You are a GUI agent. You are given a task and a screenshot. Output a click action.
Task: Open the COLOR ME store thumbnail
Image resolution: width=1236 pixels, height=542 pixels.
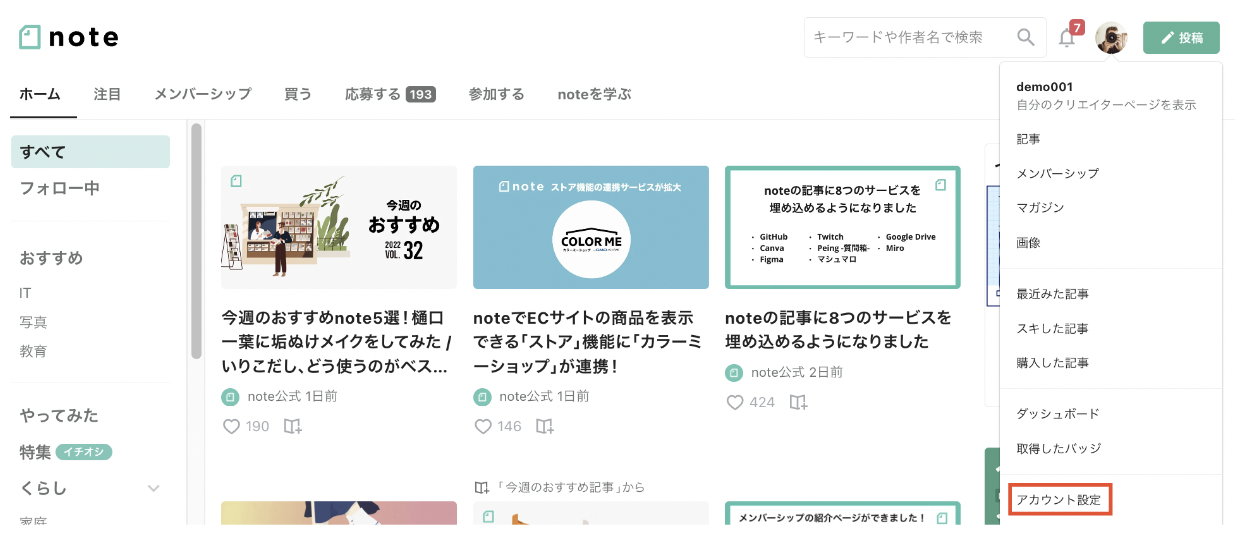pos(591,227)
